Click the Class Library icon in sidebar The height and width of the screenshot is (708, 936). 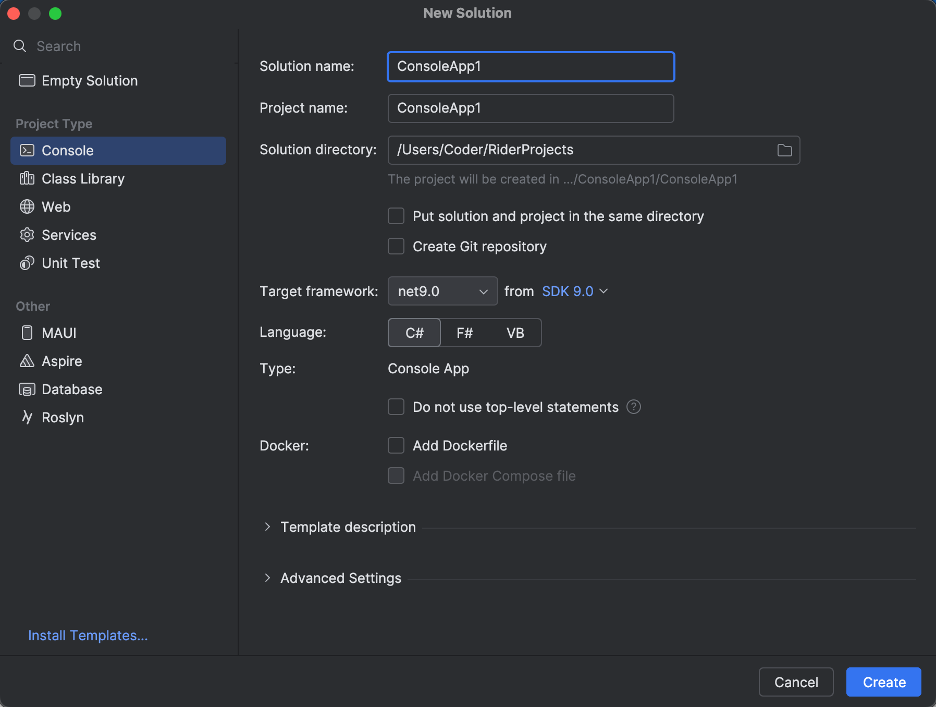point(27,179)
